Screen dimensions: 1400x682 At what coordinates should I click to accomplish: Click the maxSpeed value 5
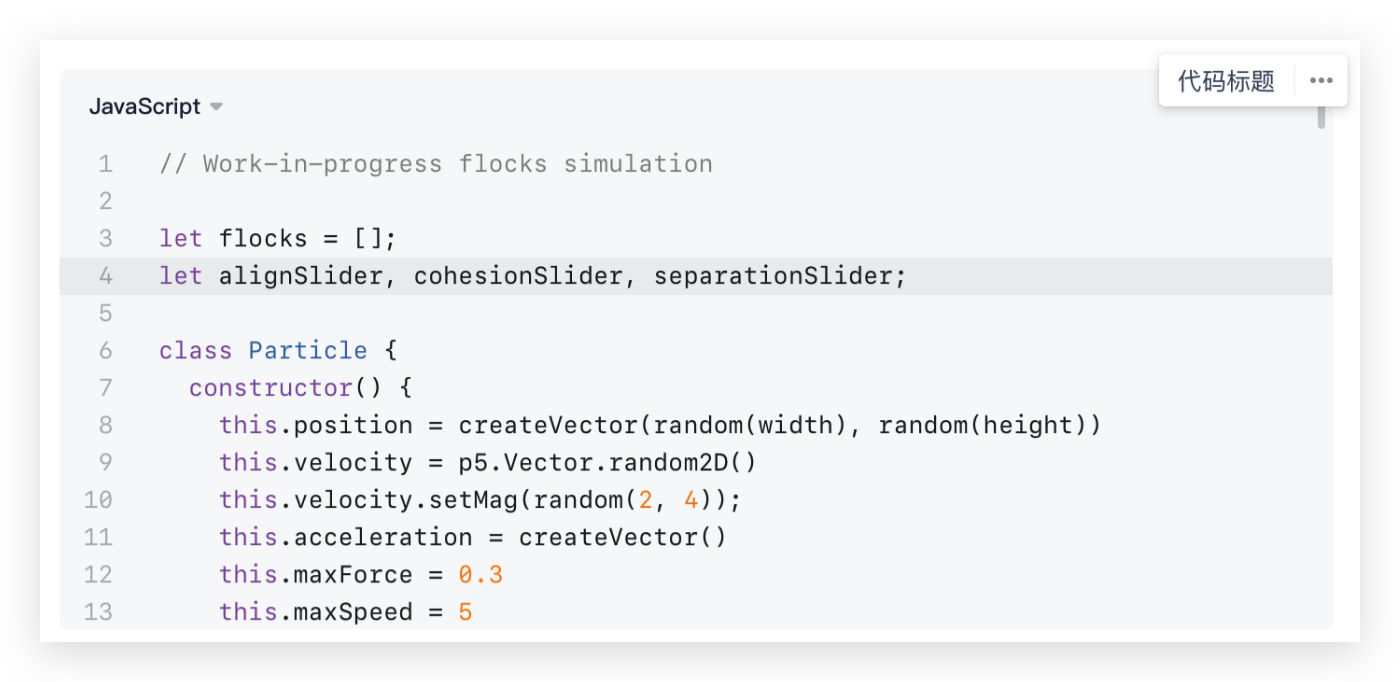[x=465, y=612]
